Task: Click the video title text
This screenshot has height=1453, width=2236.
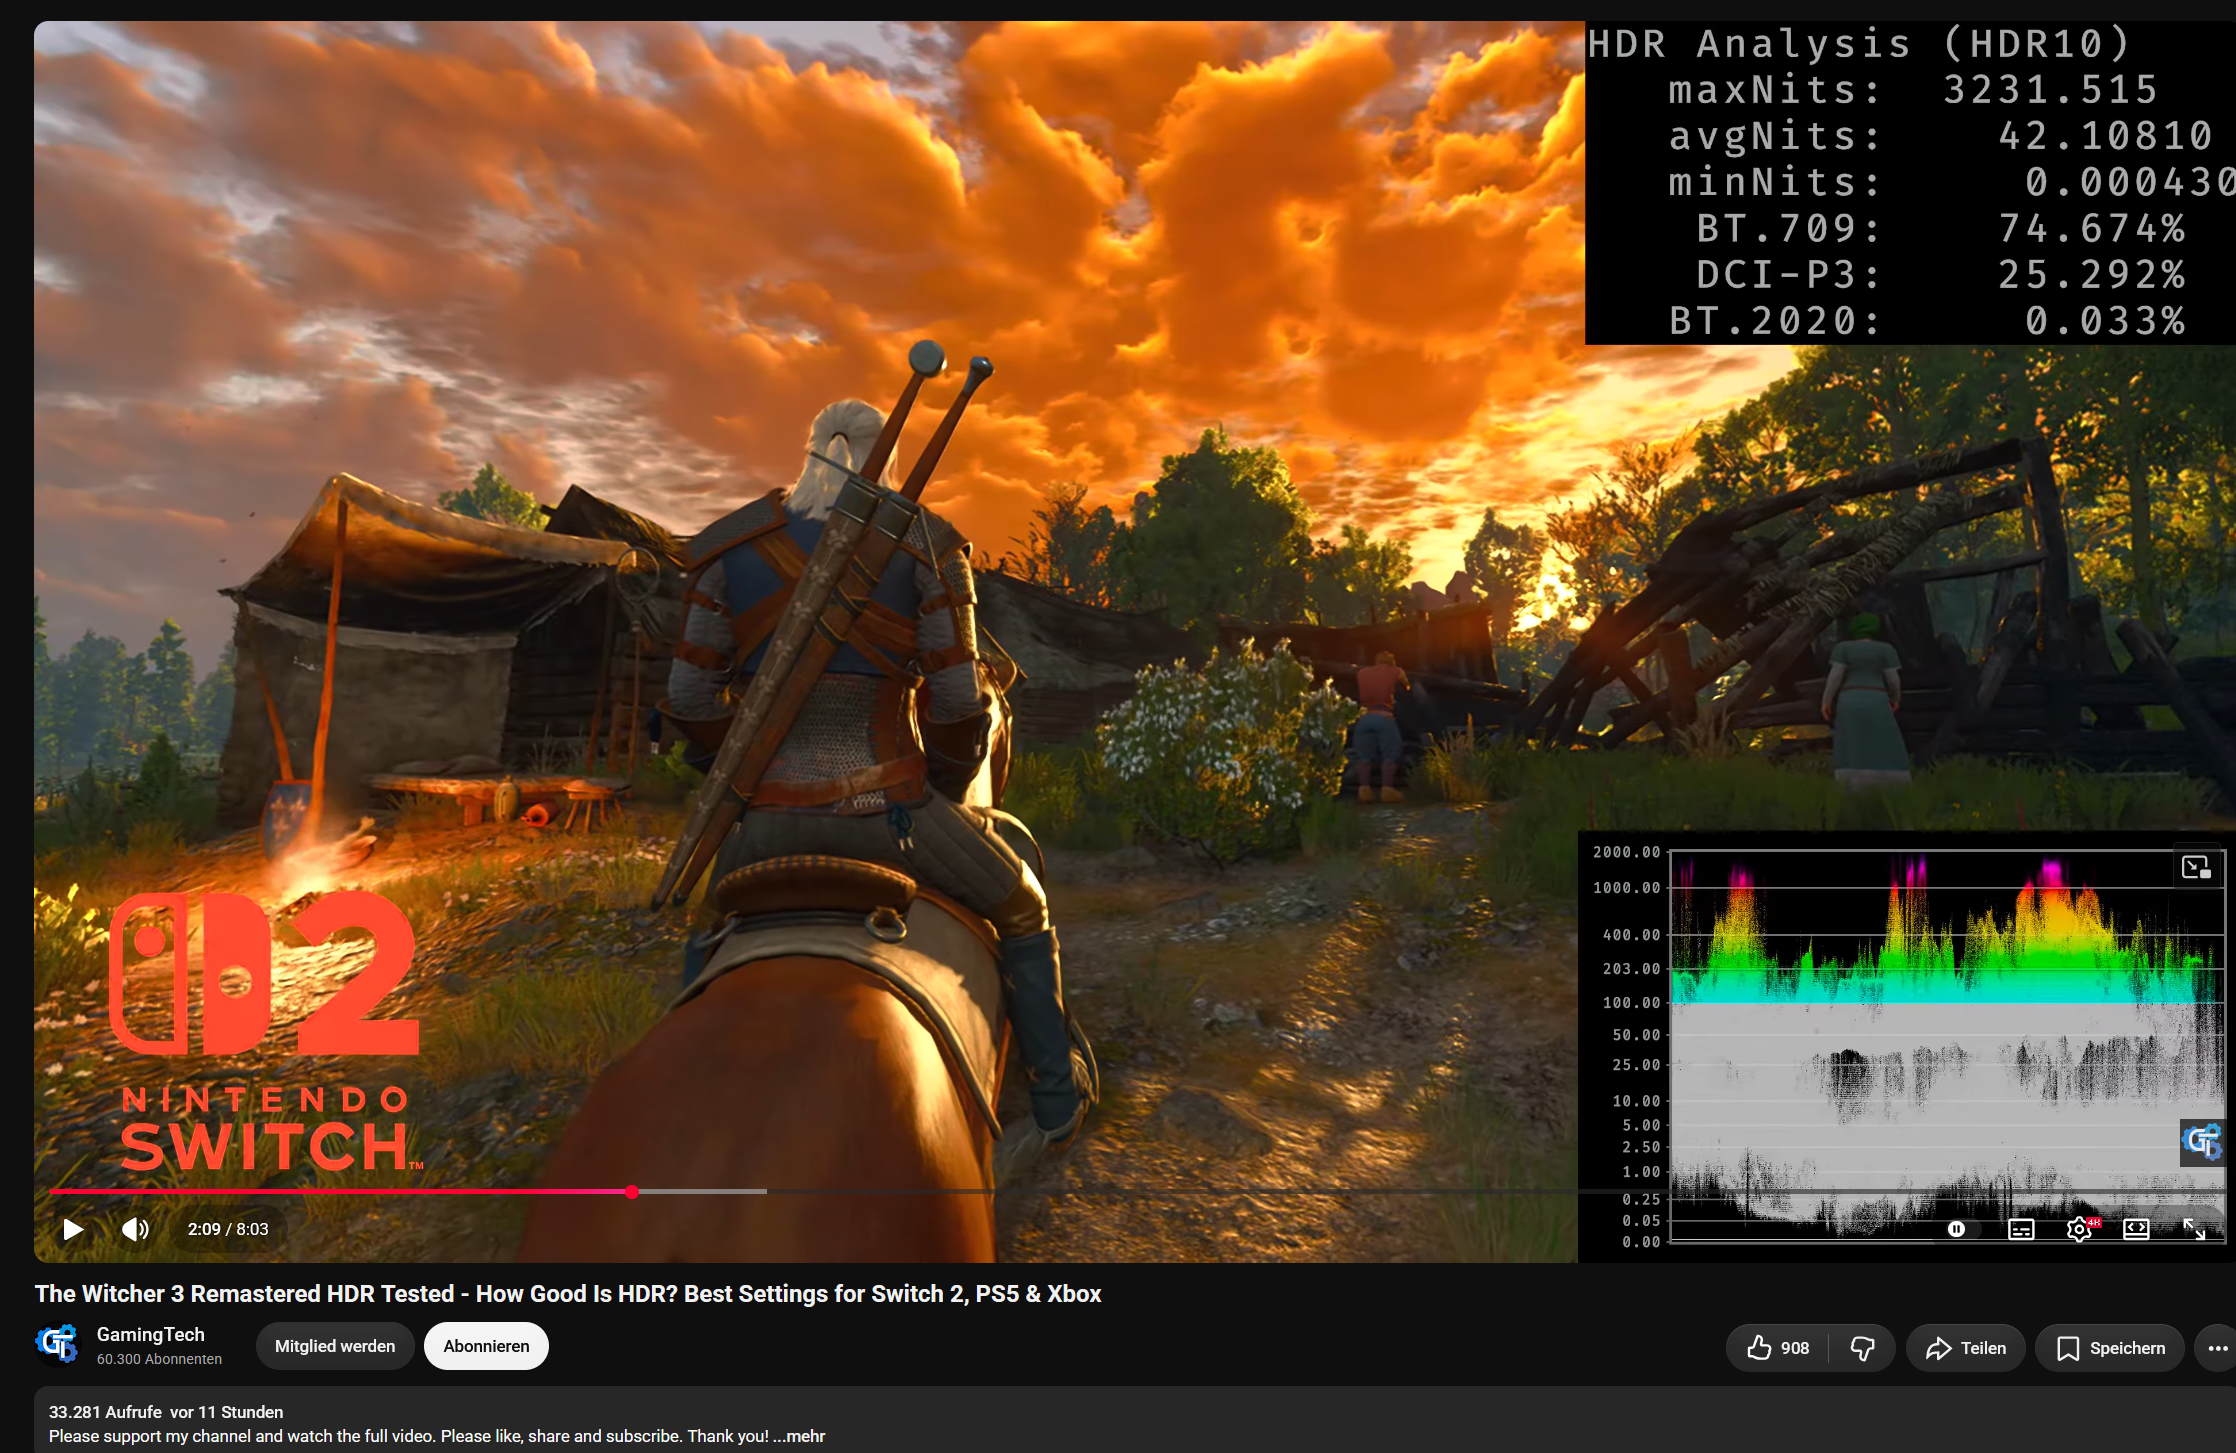Action: click(568, 1293)
